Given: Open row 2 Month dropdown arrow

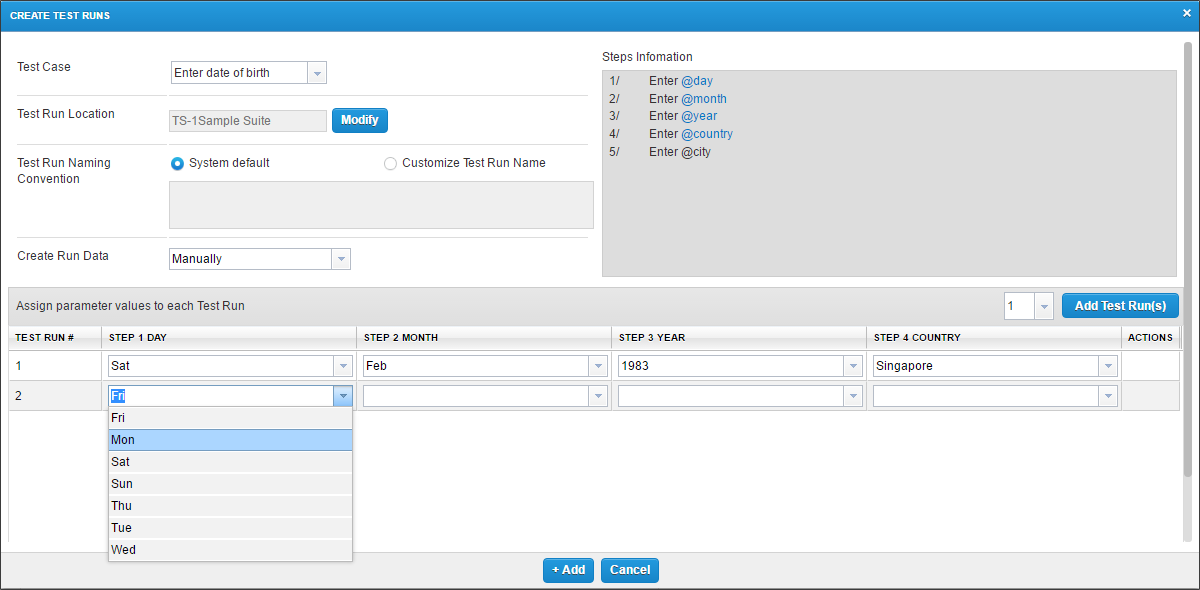Looking at the screenshot, I should coord(598,396).
